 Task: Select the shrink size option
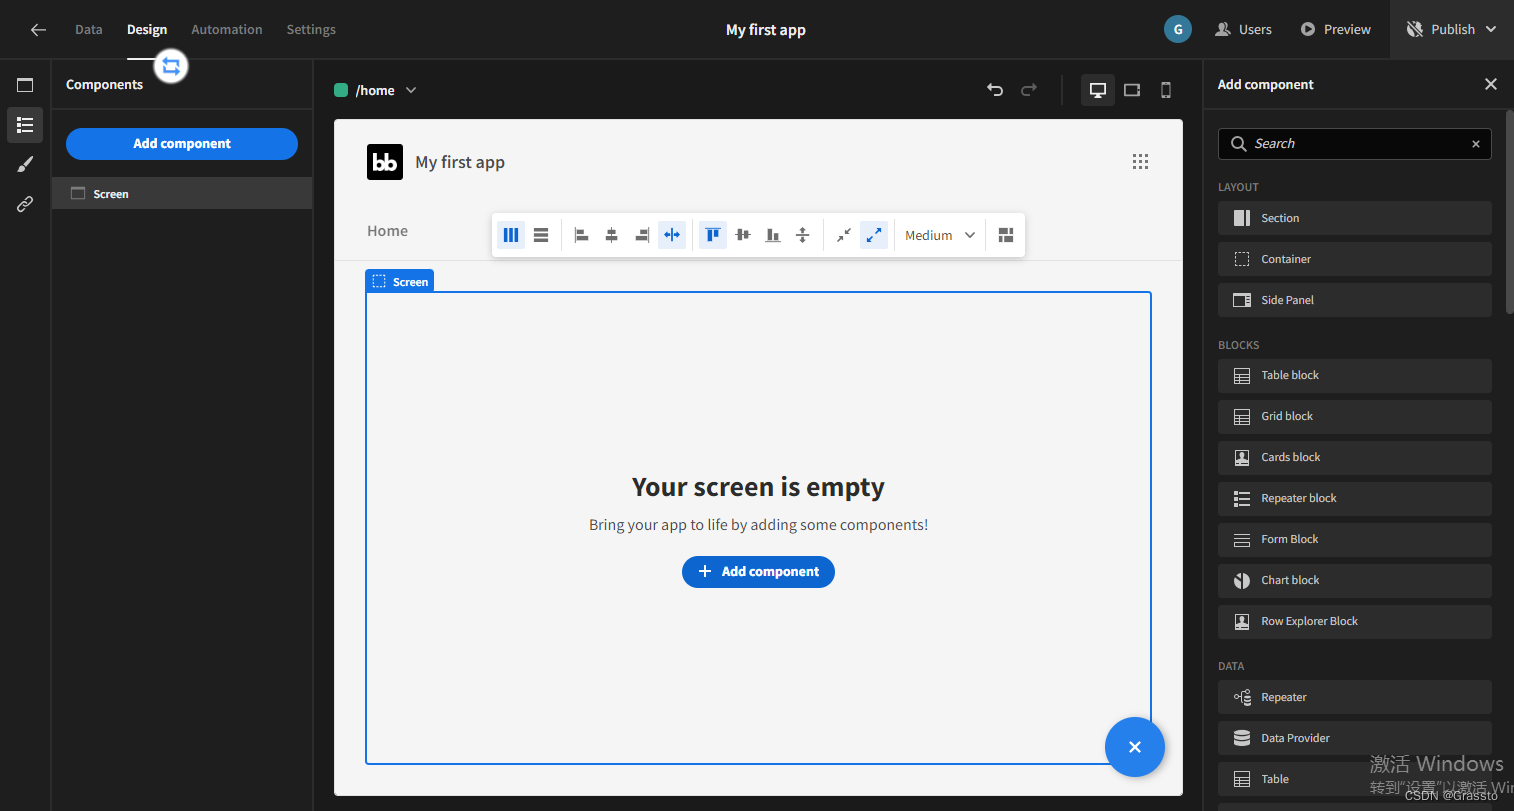844,235
